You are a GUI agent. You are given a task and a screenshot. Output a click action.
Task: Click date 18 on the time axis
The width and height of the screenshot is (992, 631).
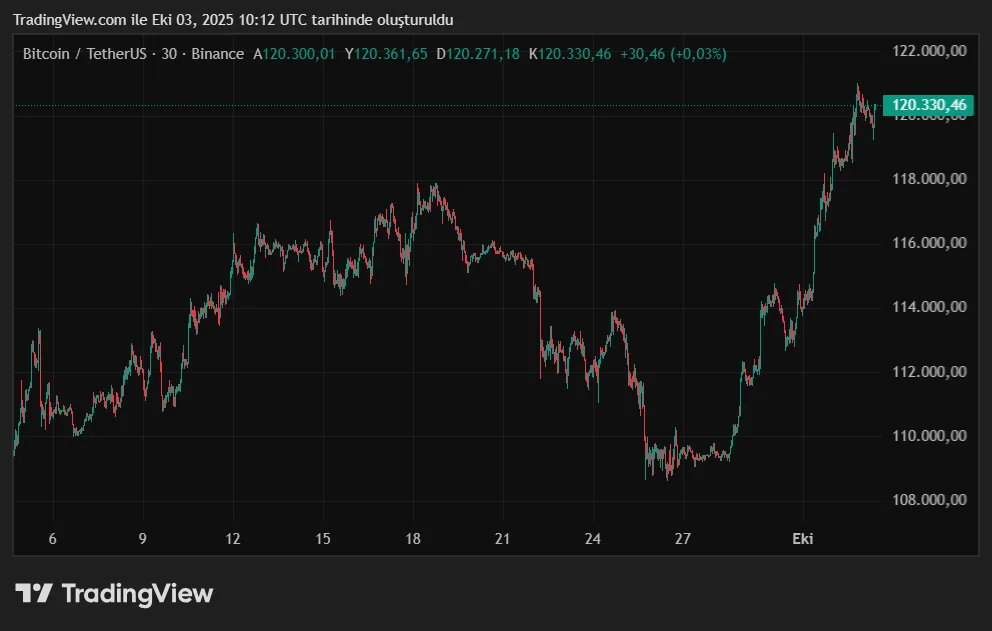pyautogui.click(x=412, y=539)
